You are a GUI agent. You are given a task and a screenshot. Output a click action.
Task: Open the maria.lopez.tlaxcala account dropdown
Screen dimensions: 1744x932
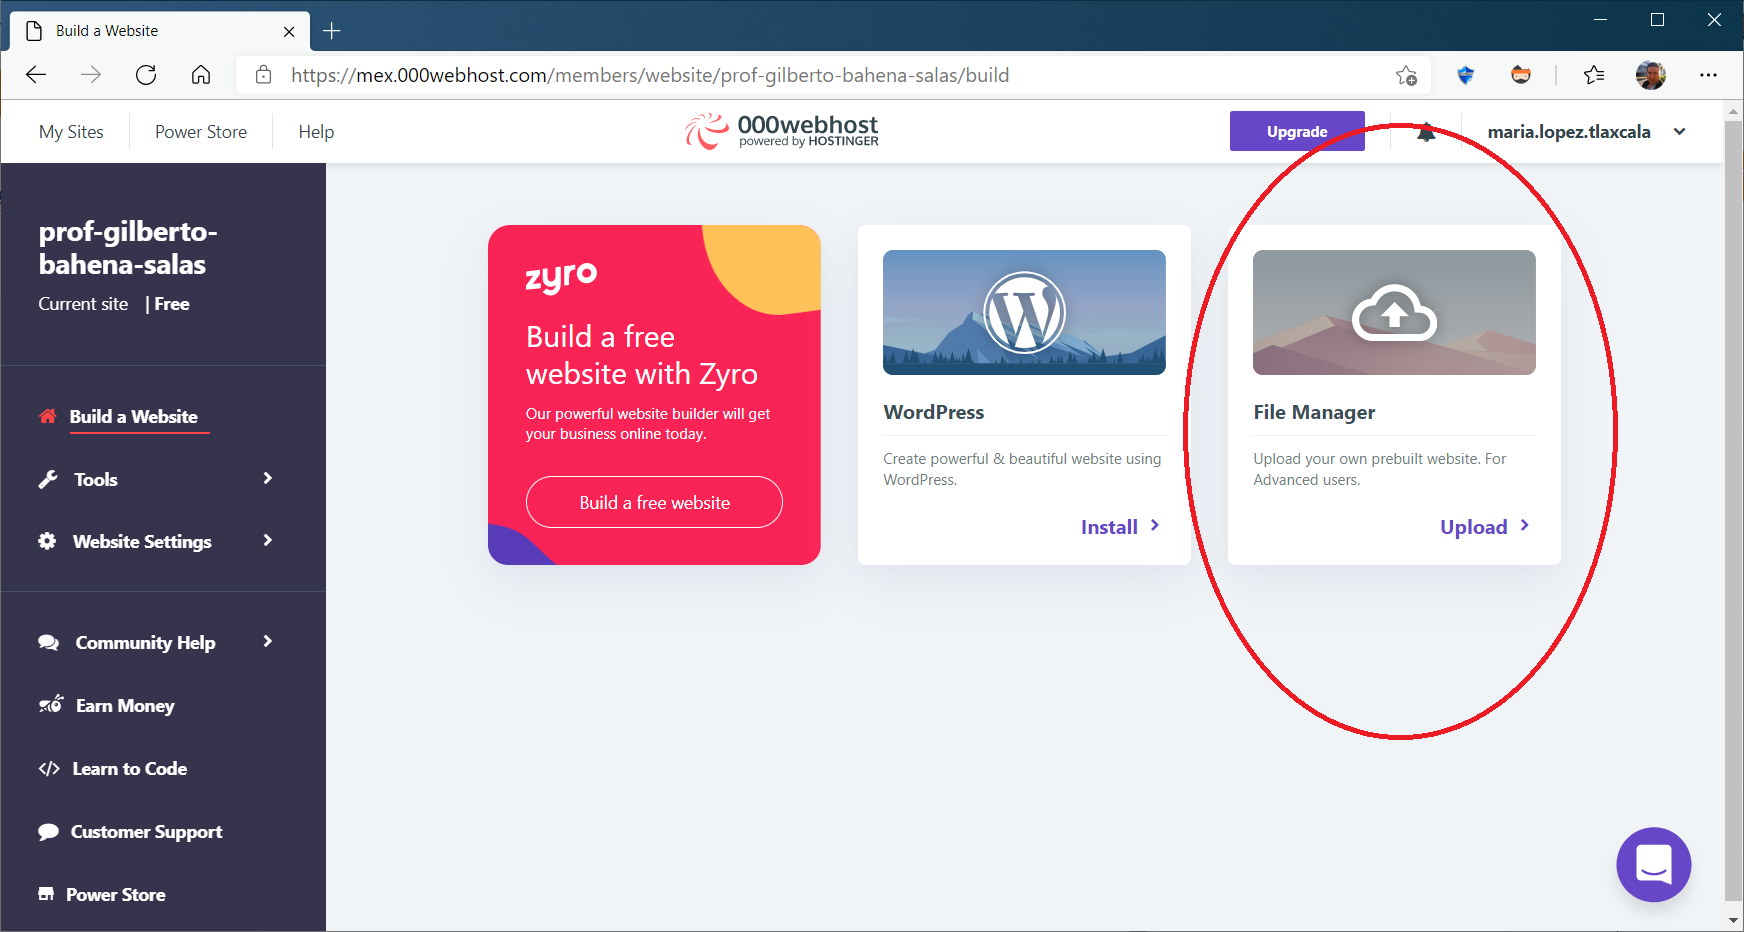[x=1587, y=132]
